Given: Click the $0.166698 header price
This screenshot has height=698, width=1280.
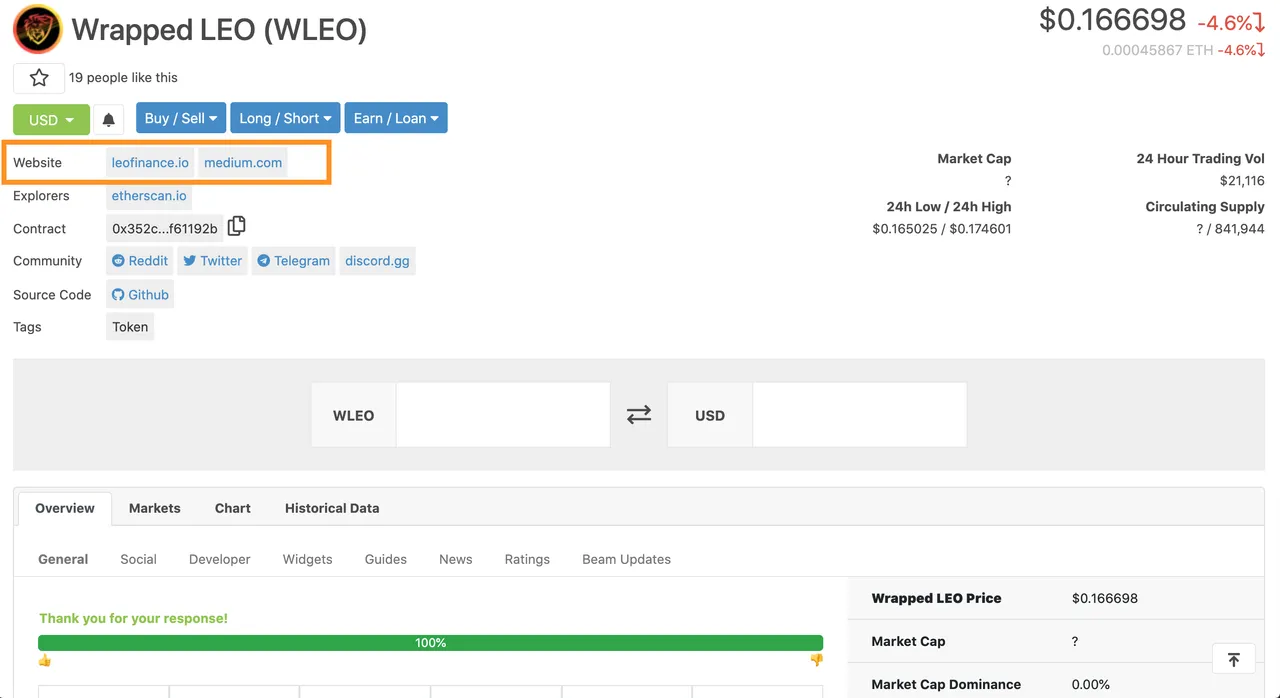Looking at the screenshot, I should [x=1112, y=20].
